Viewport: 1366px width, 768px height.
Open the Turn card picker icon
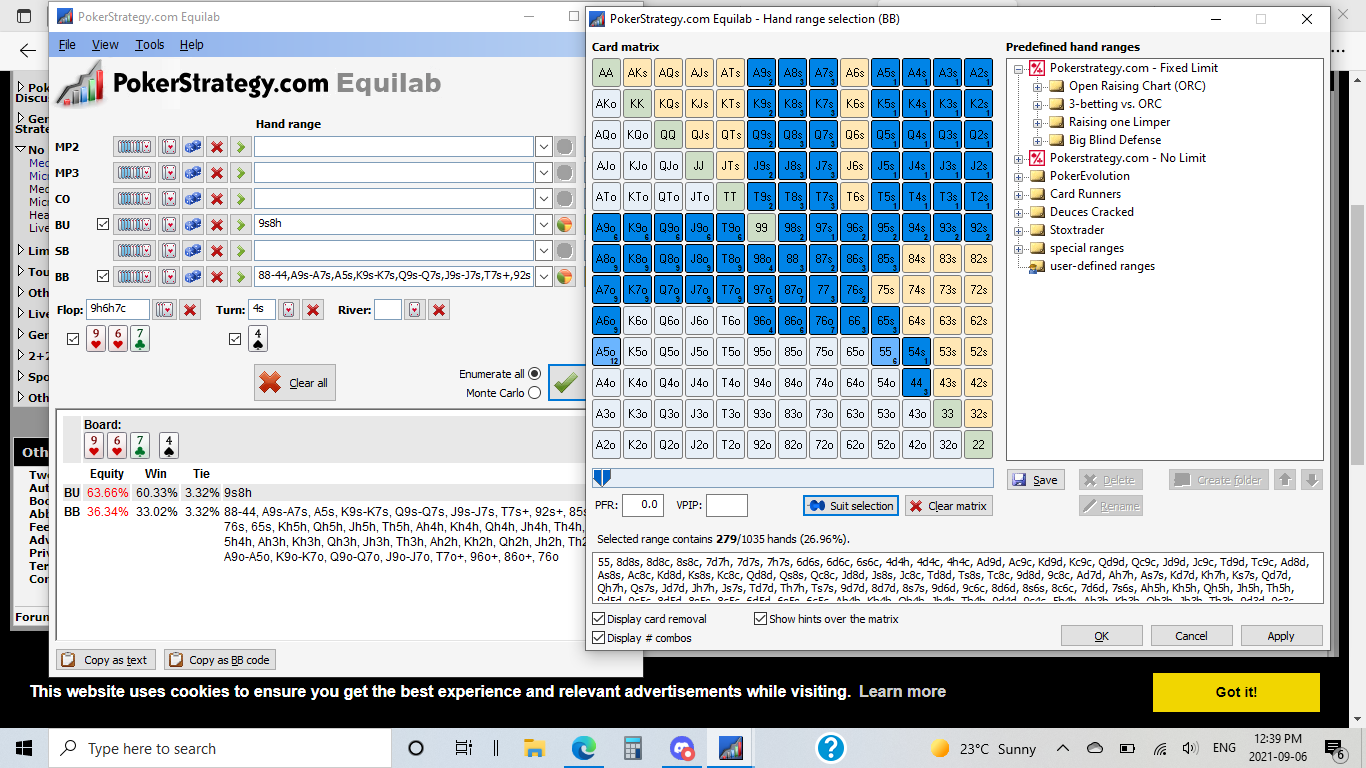click(289, 310)
